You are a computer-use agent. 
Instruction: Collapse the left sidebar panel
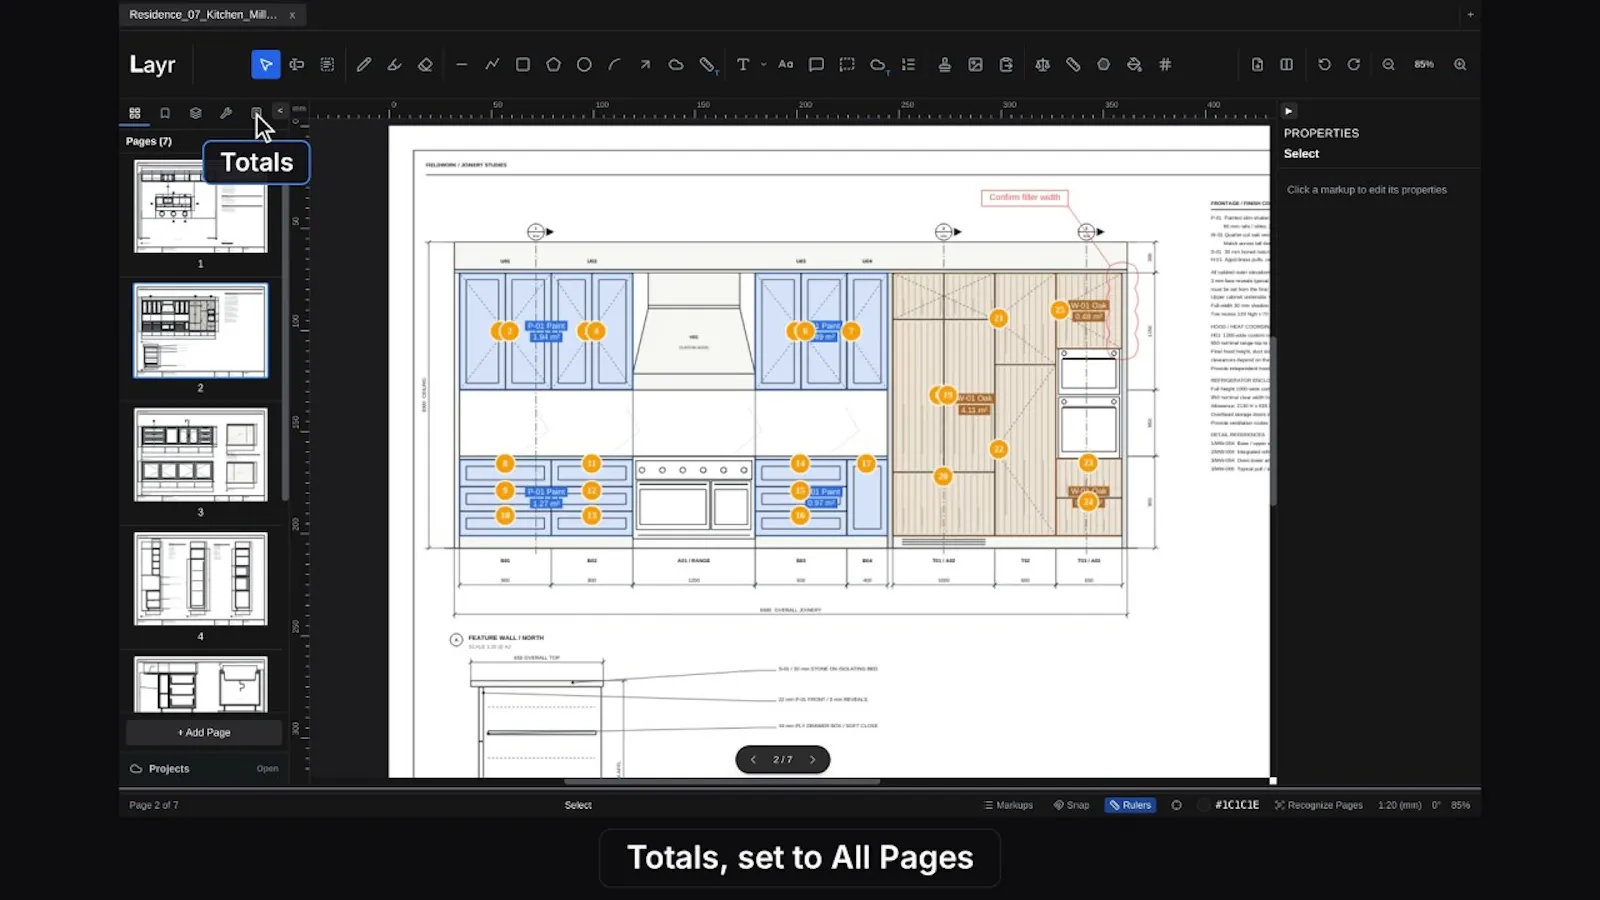(x=280, y=111)
